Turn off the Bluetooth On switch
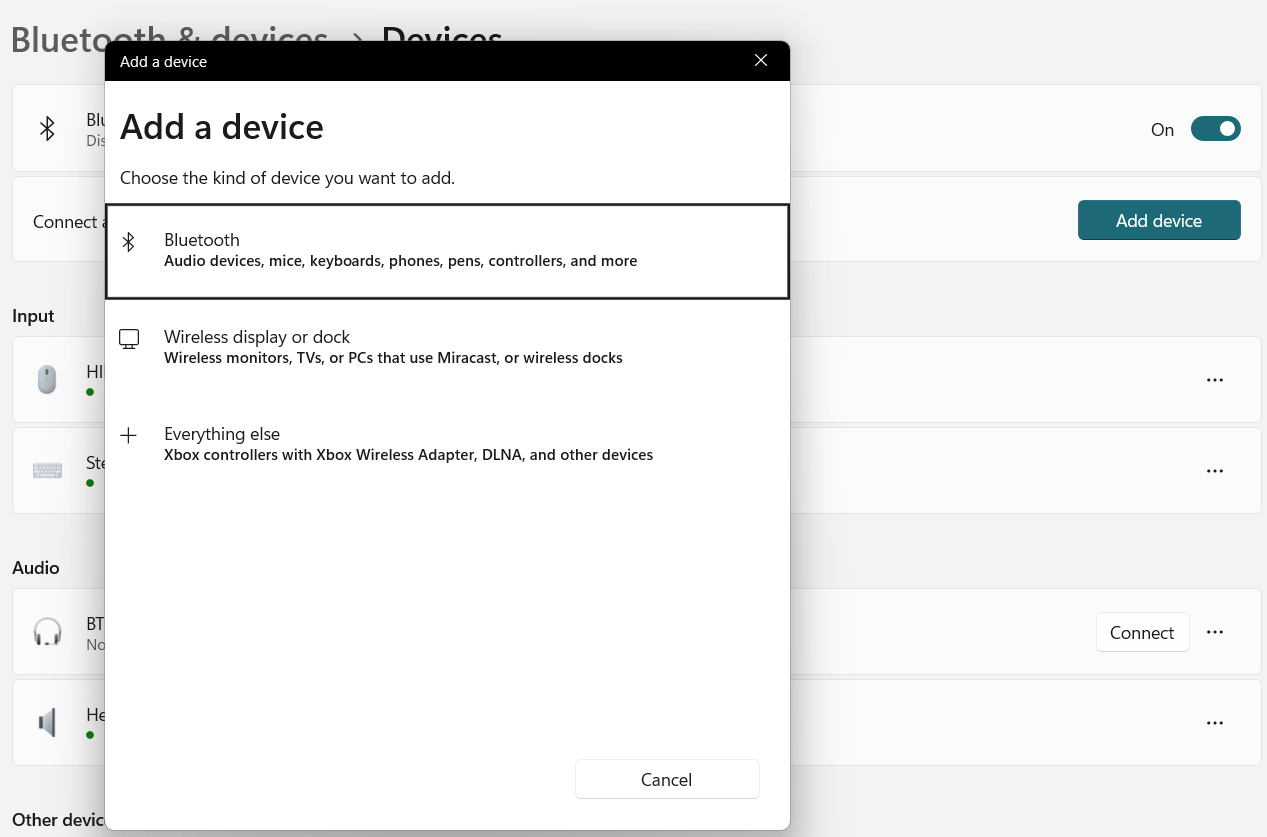This screenshot has height=837, width=1267. pyautogui.click(x=1215, y=129)
